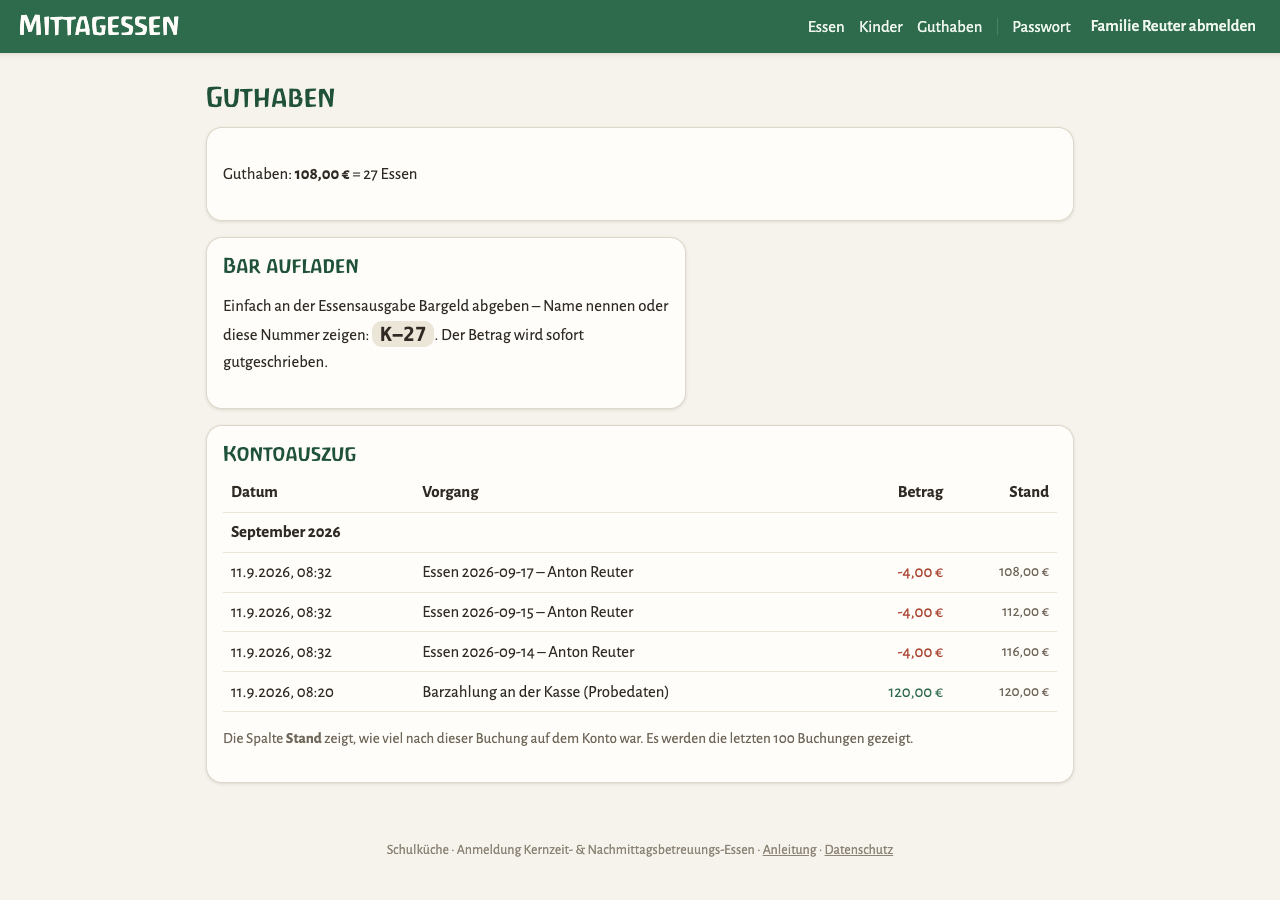The image size is (1280, 900).
Task: Open the Passwort page
Action: click(1041, 27)
